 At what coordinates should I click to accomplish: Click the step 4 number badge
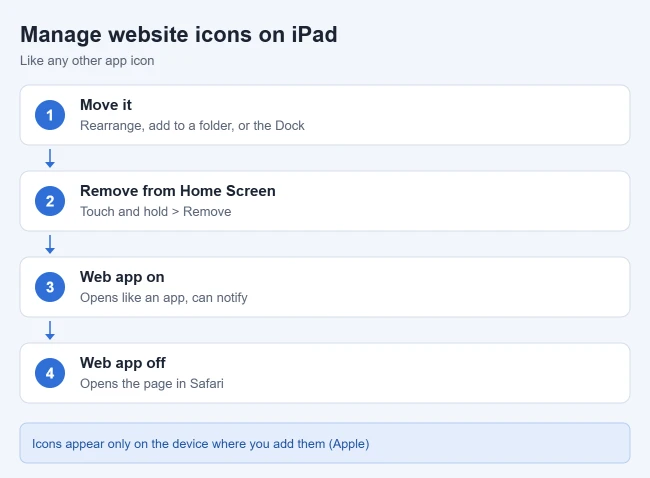pos(50,373)
